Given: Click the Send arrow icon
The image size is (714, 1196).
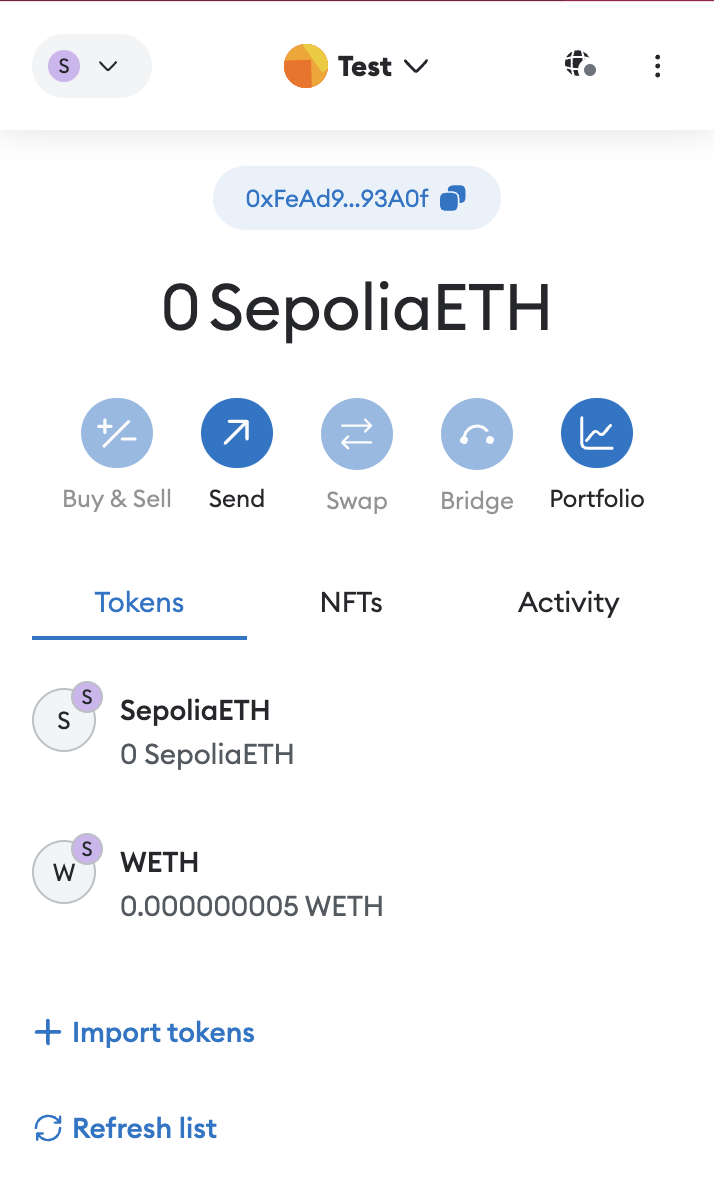Looking at the screenshot, I should pos(237,434).
